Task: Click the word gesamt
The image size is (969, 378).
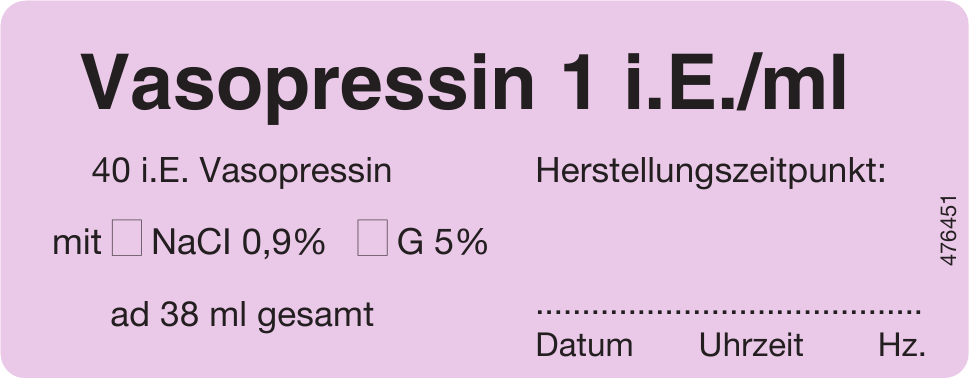Action: click(315, 317)
